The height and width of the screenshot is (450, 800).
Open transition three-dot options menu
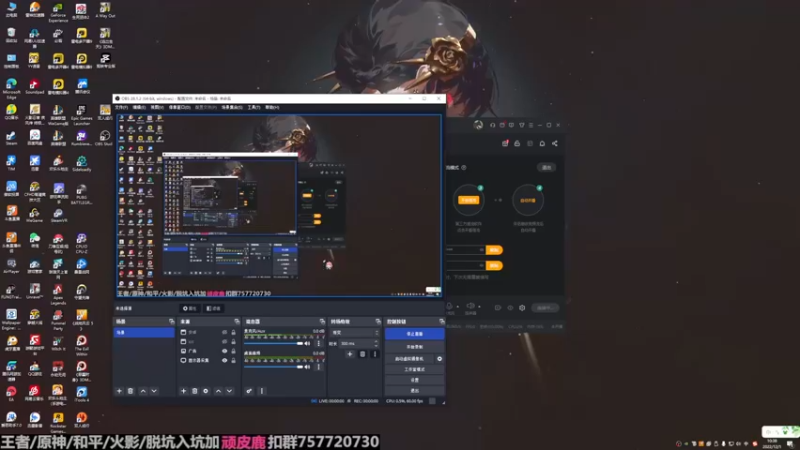pyautogui.click(x=374, y=354)
